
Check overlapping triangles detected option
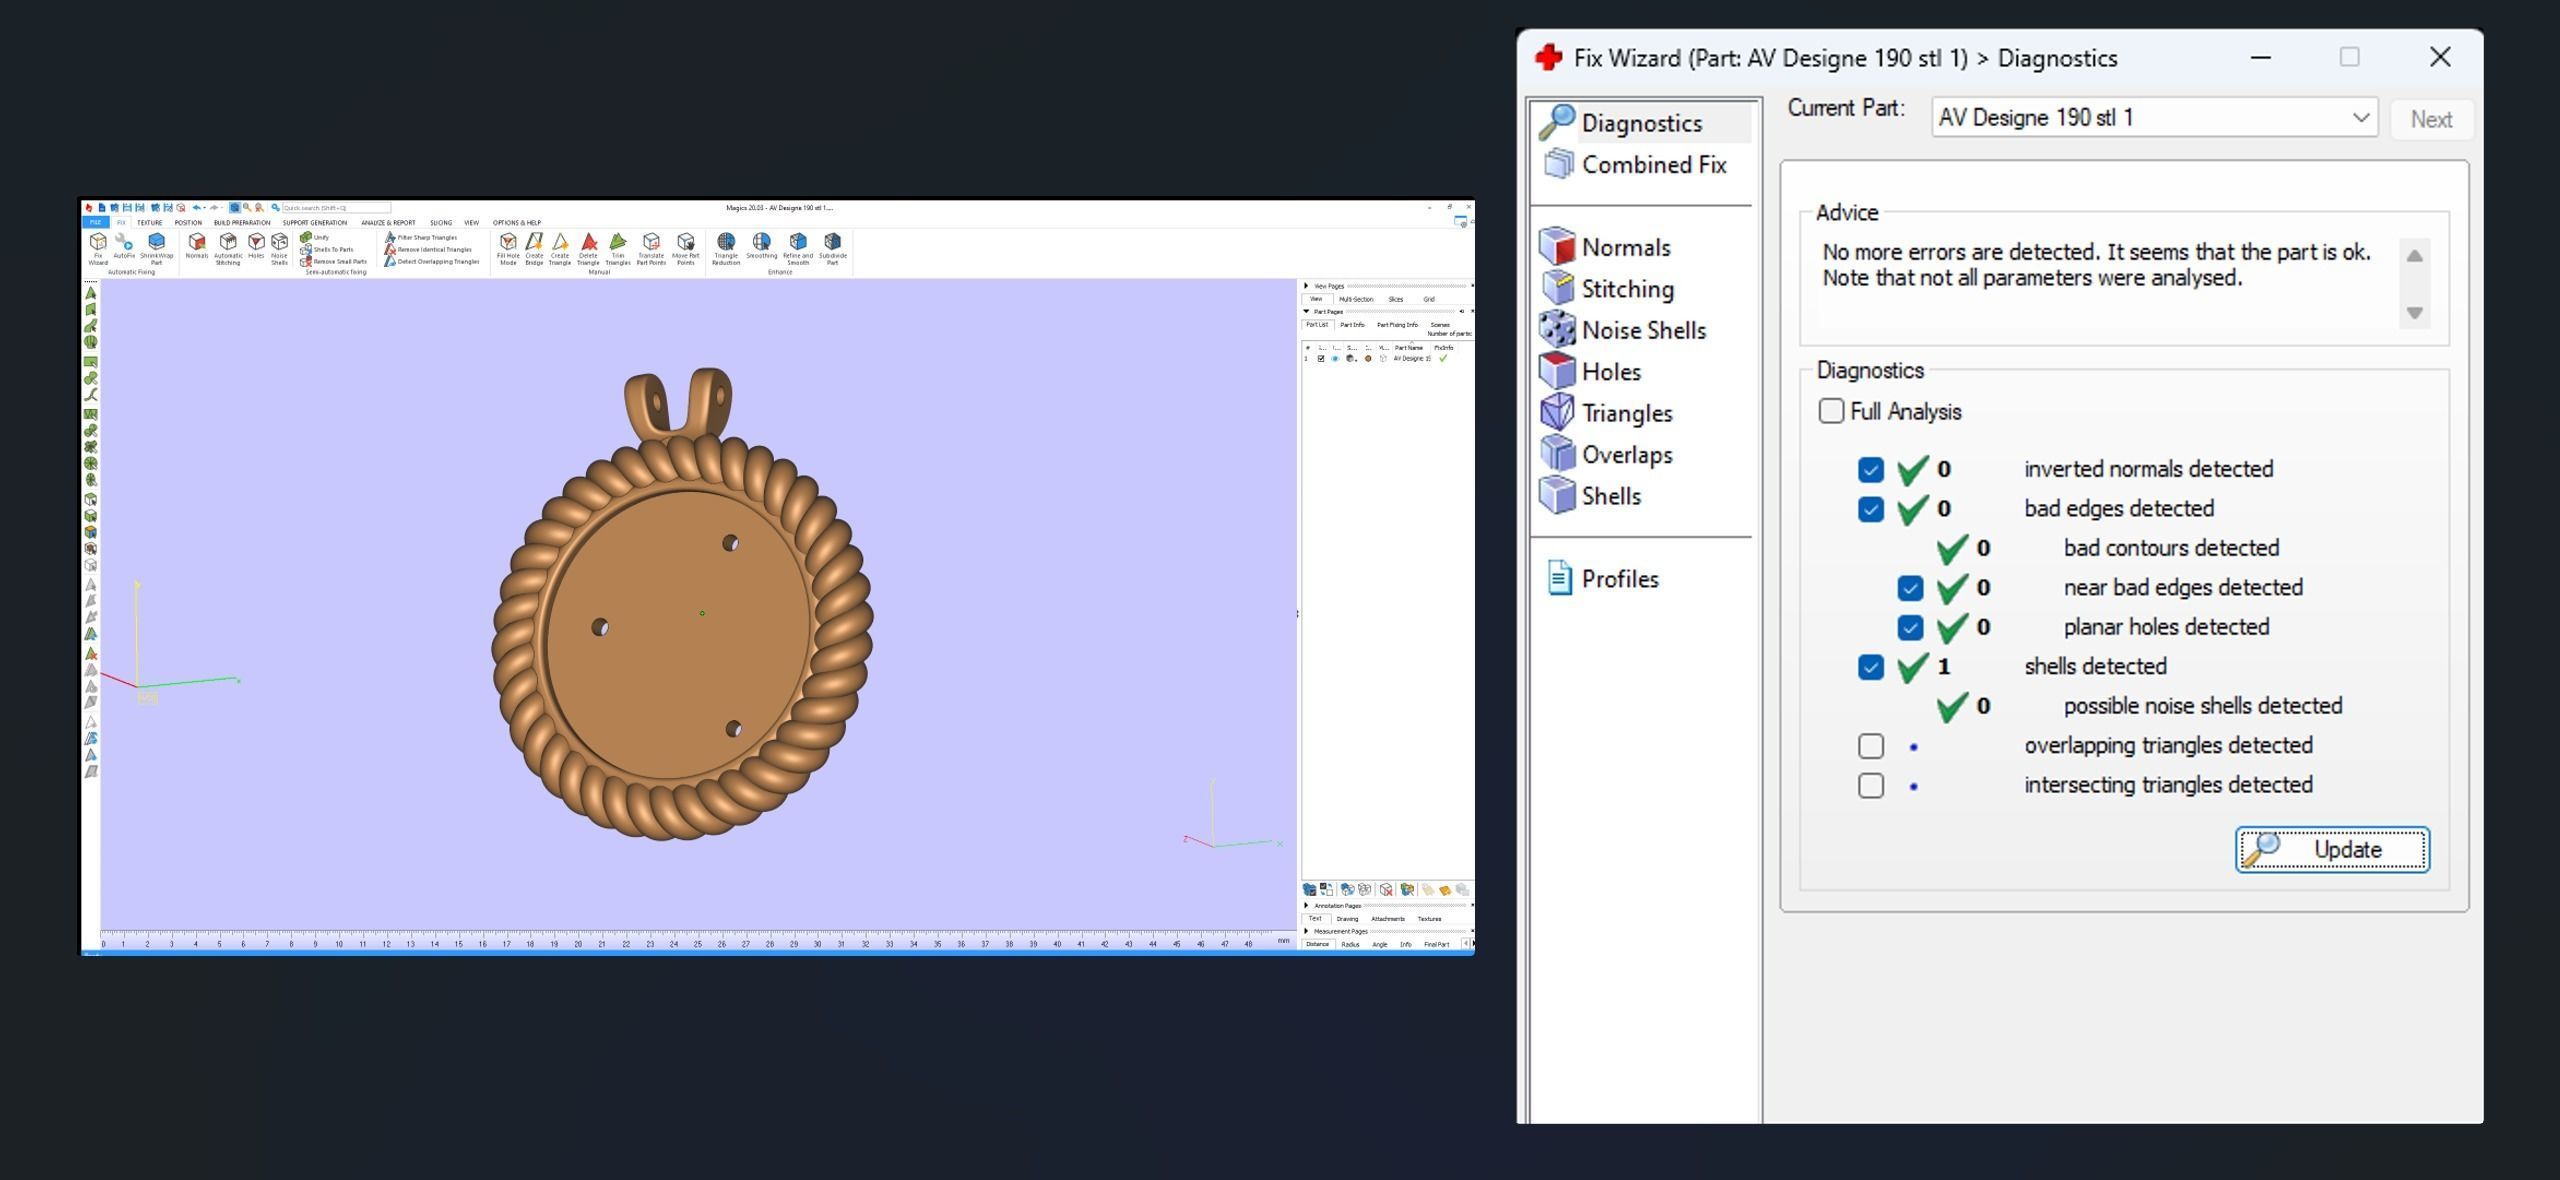[x=1870, y=746]
